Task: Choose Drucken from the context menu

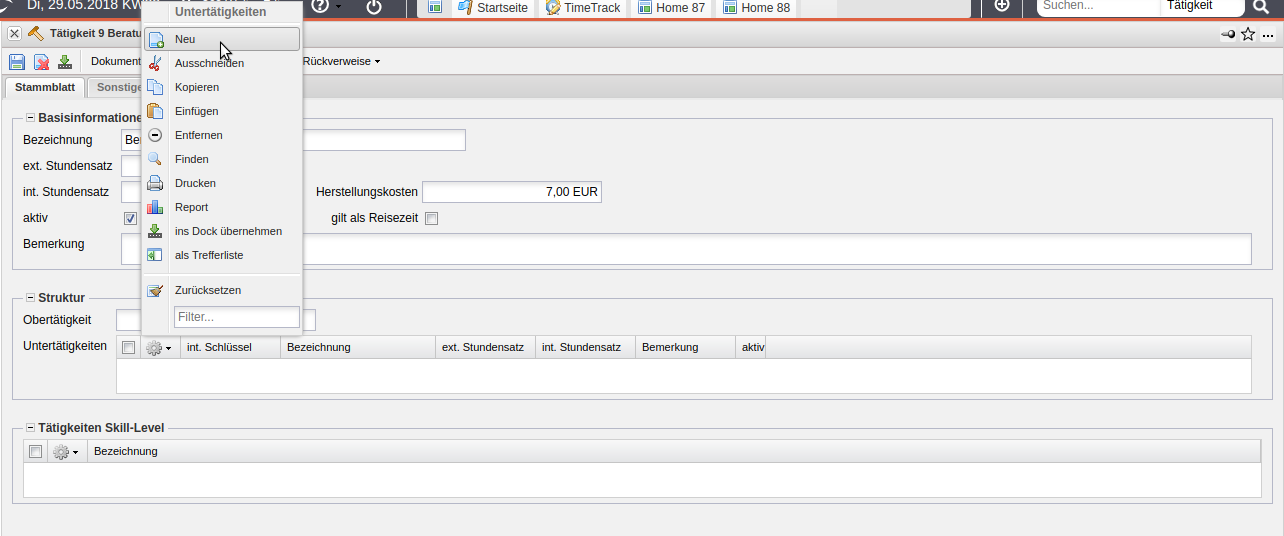Action: (x=221, y=183)
